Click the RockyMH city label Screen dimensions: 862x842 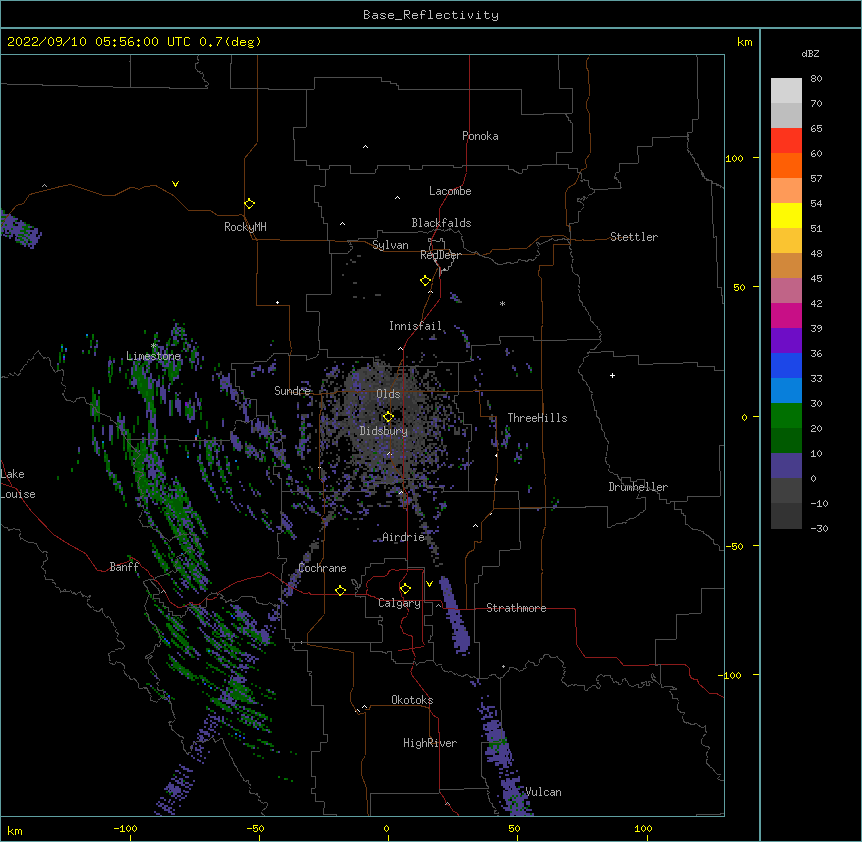pos(245,227)
